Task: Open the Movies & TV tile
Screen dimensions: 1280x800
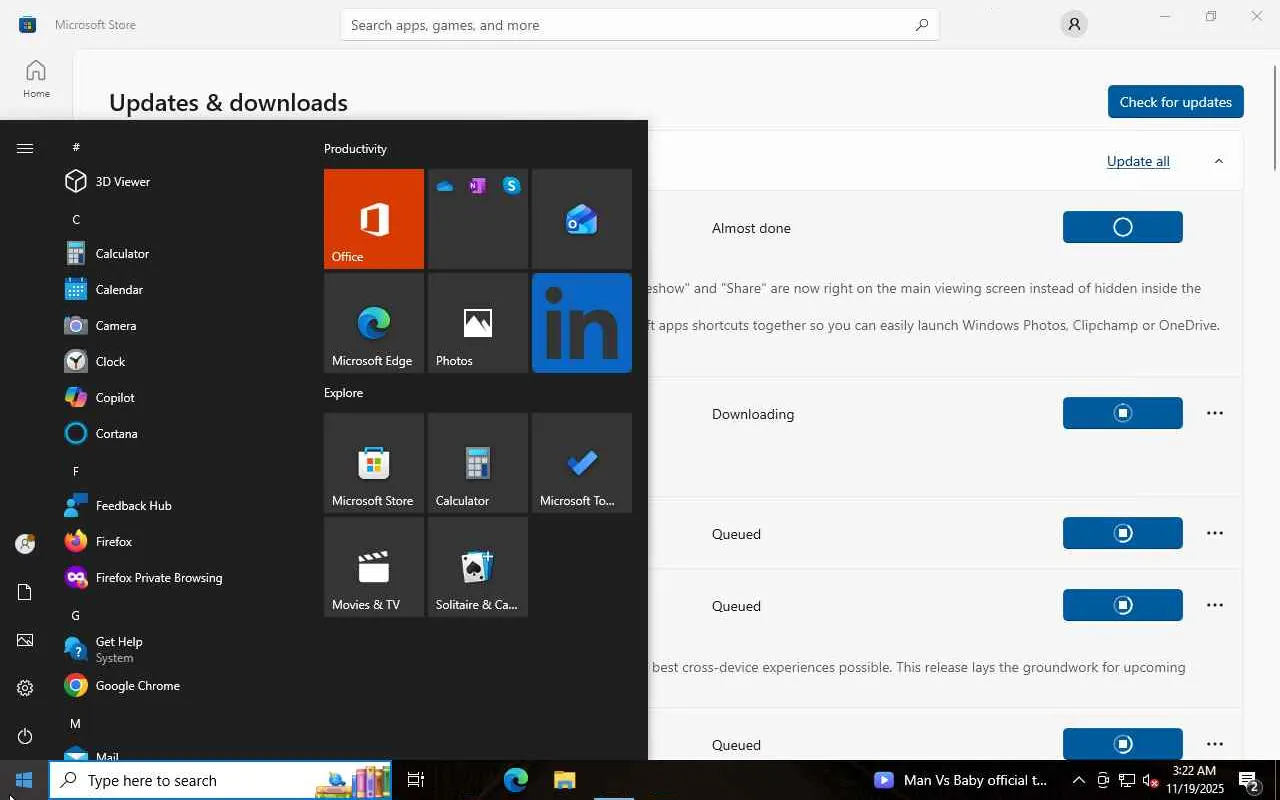Action: click(374, 567)
